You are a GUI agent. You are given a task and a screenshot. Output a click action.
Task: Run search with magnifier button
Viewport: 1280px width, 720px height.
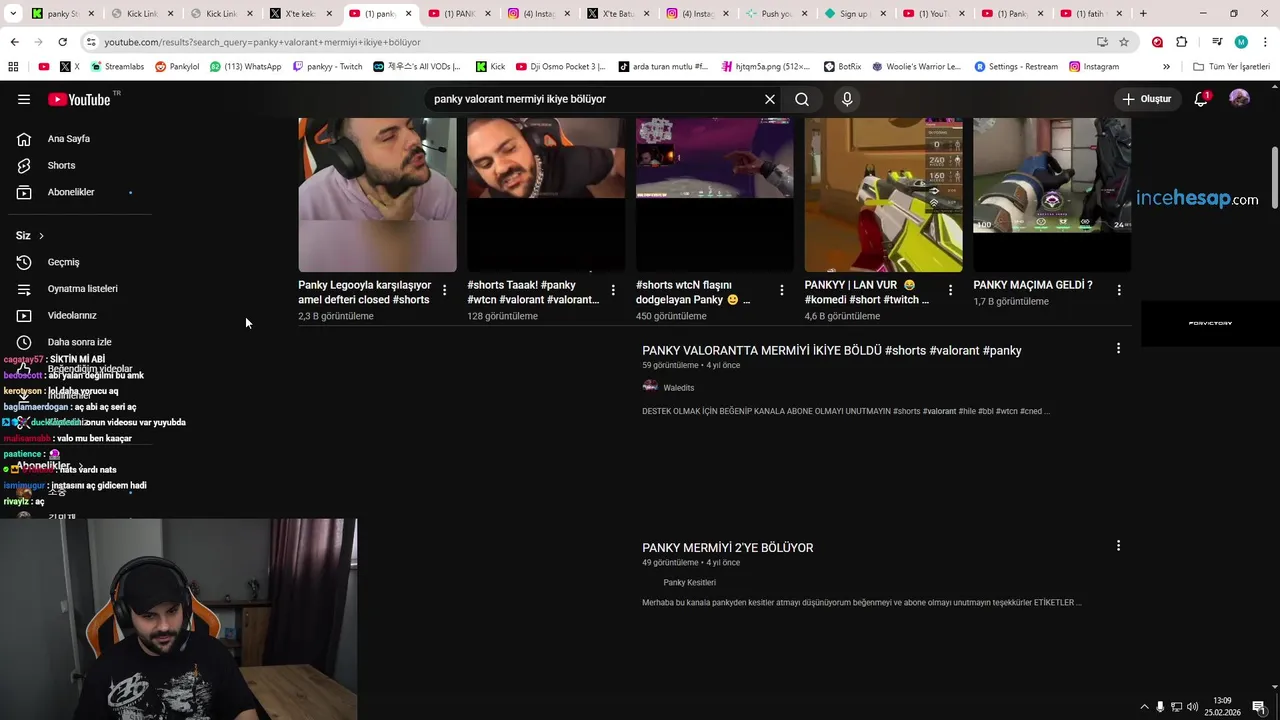tap(802, 99)
